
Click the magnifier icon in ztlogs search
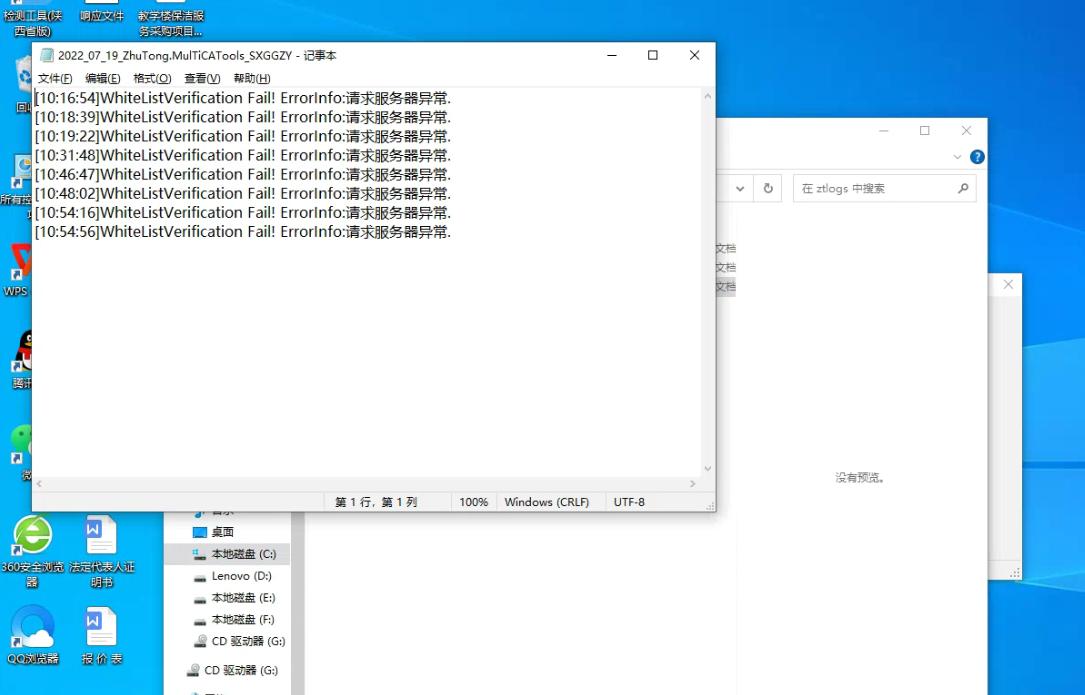pos(963,188)
